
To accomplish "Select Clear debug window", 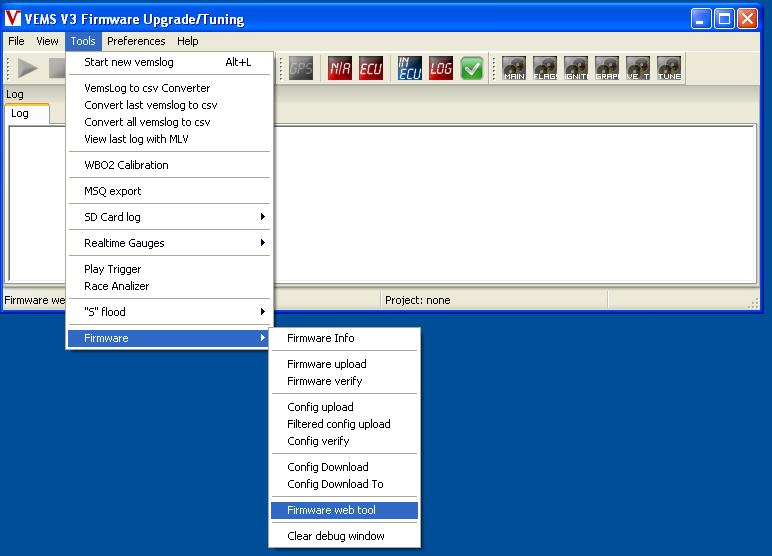I will [x=344, y=536].
